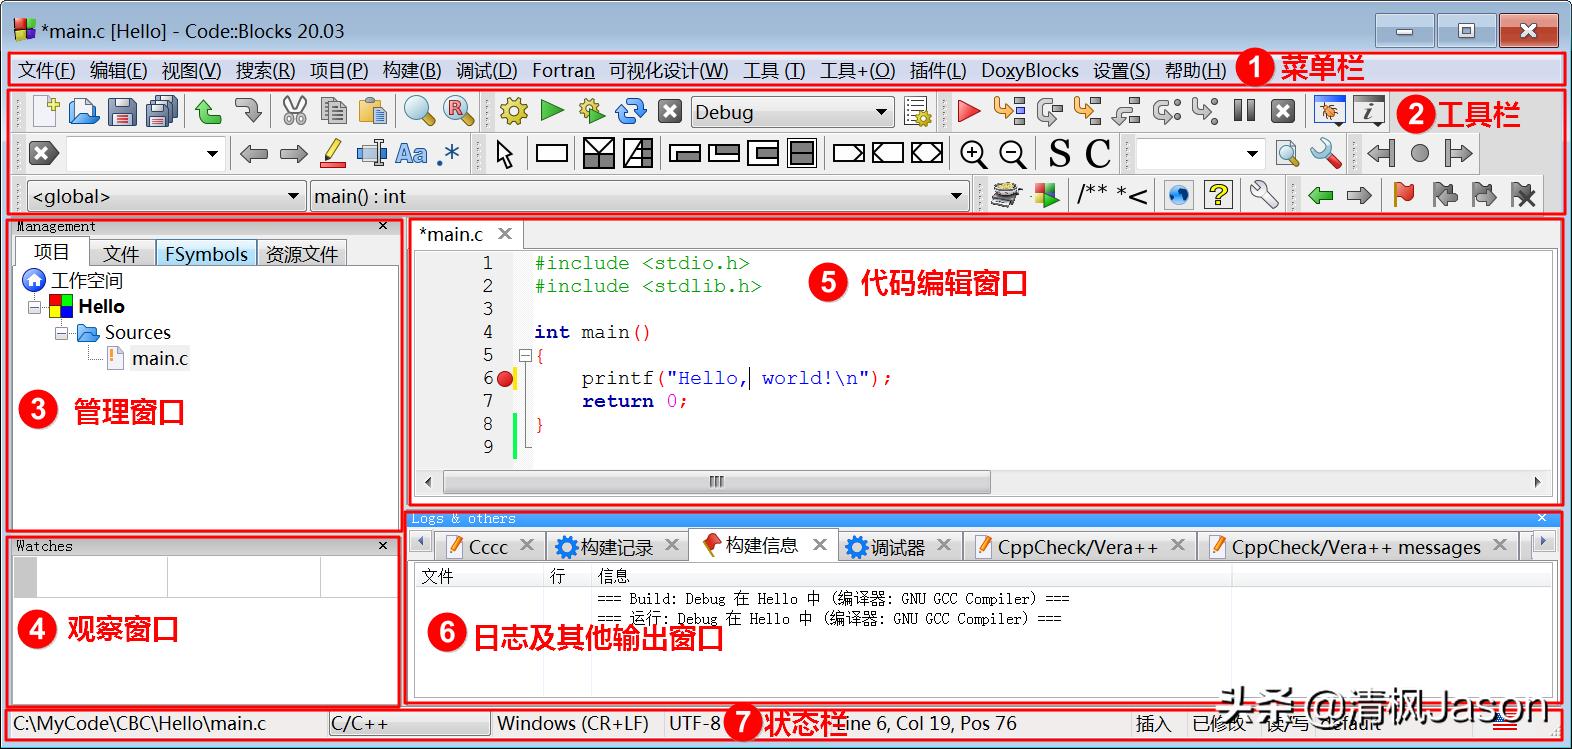Select main.c in the project tree
1572x749 pixels.
160,358
